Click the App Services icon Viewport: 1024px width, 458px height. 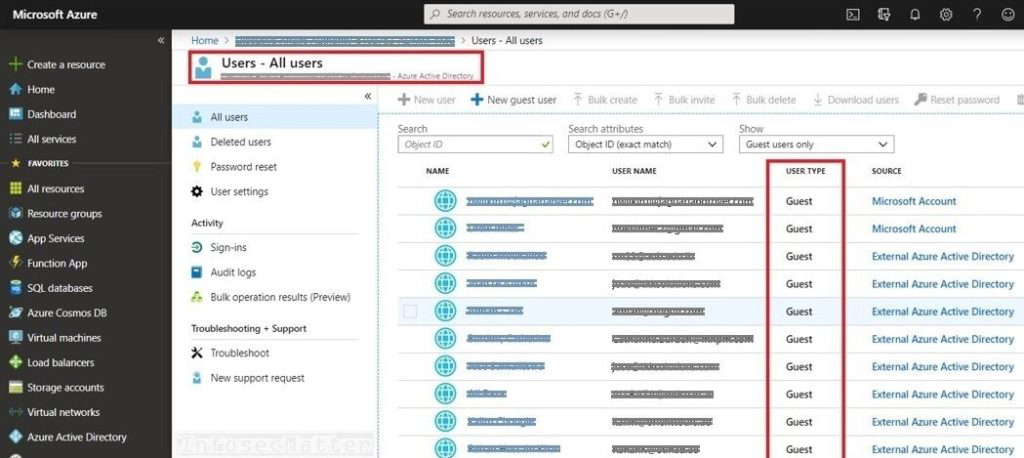[16, 238]
